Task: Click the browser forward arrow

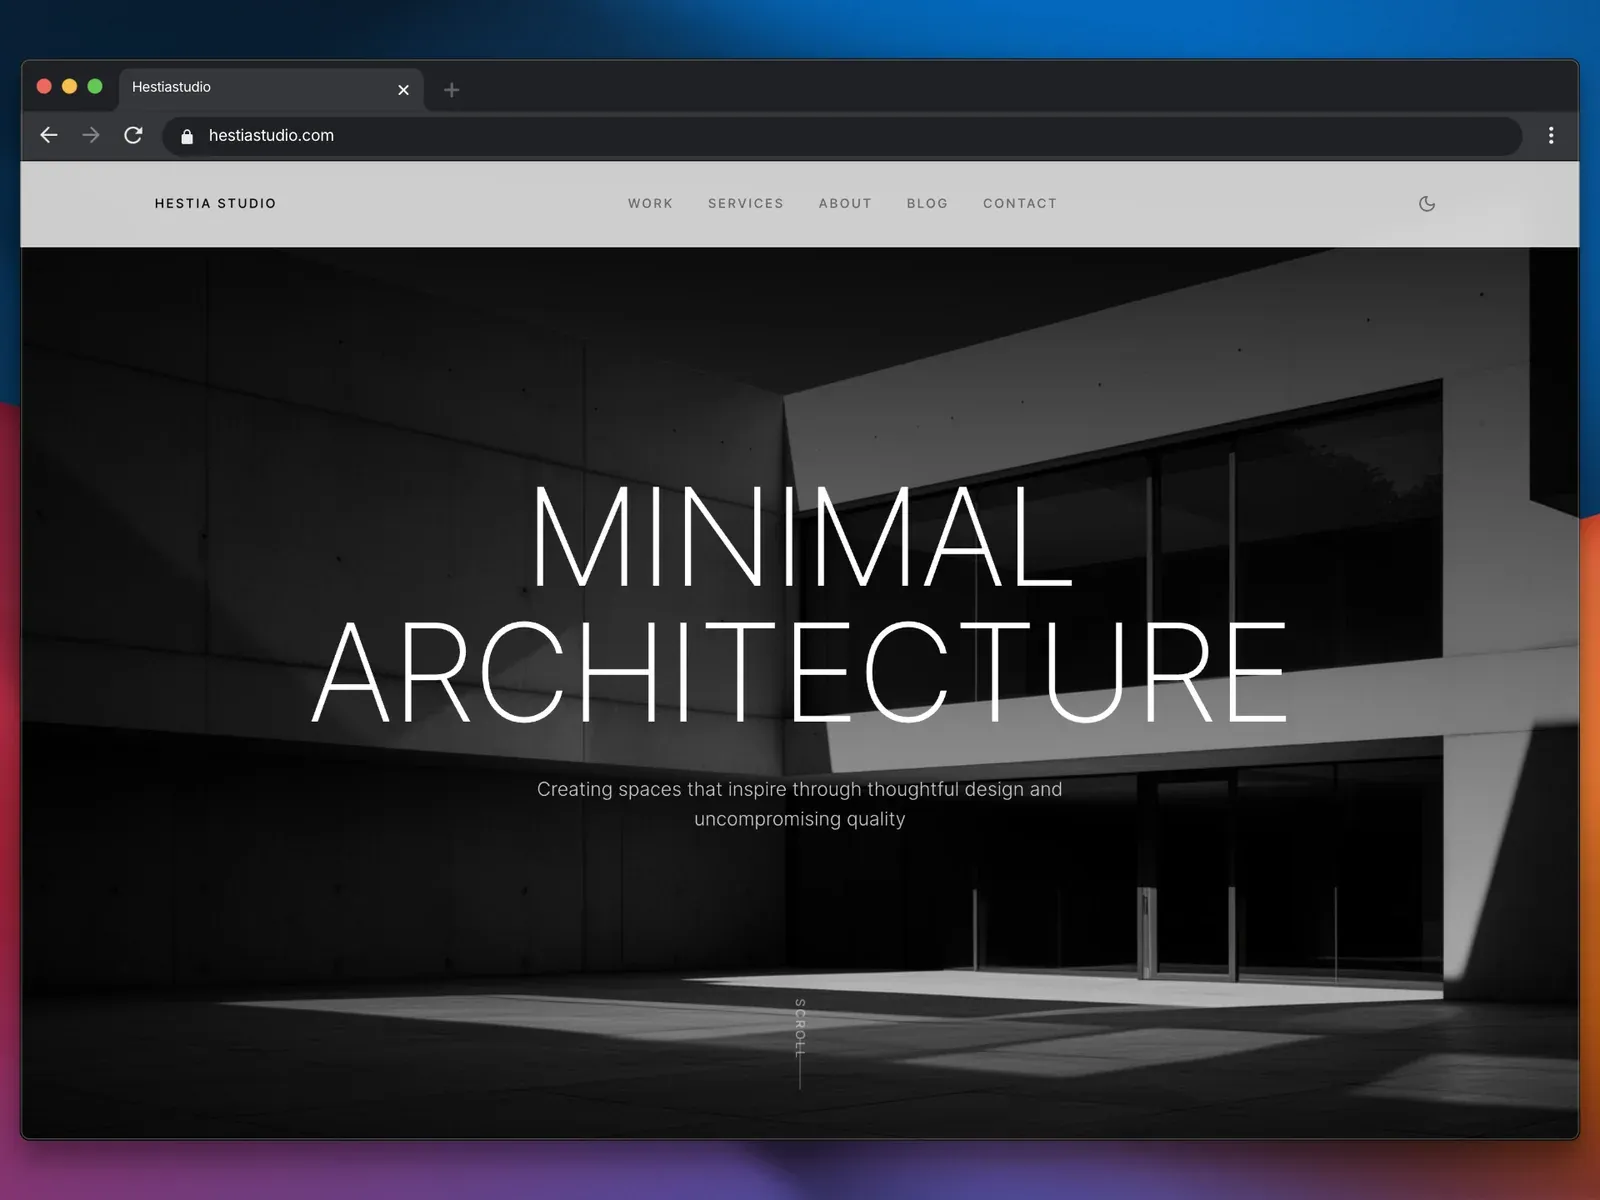Action: (x=91, y=135)
